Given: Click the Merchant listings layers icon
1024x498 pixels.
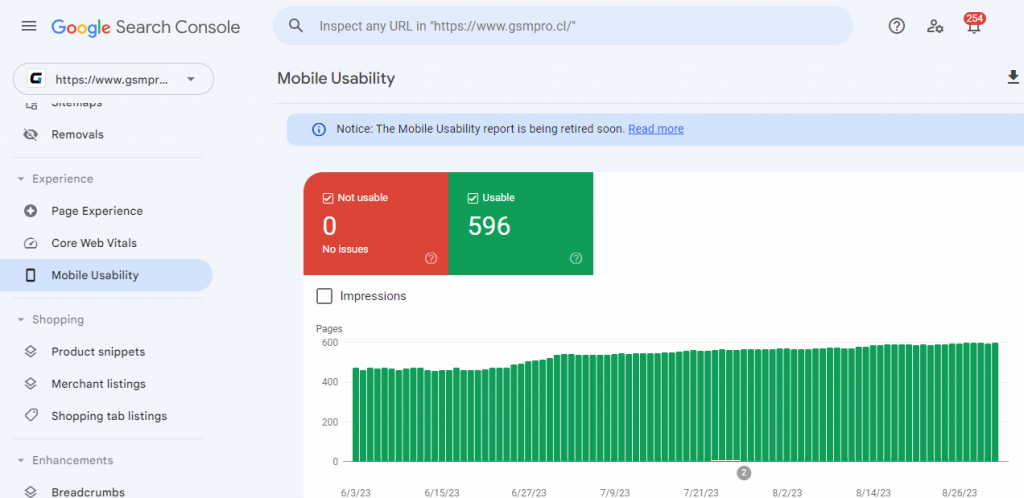Looking at the screenshot, I should (30, 384).
